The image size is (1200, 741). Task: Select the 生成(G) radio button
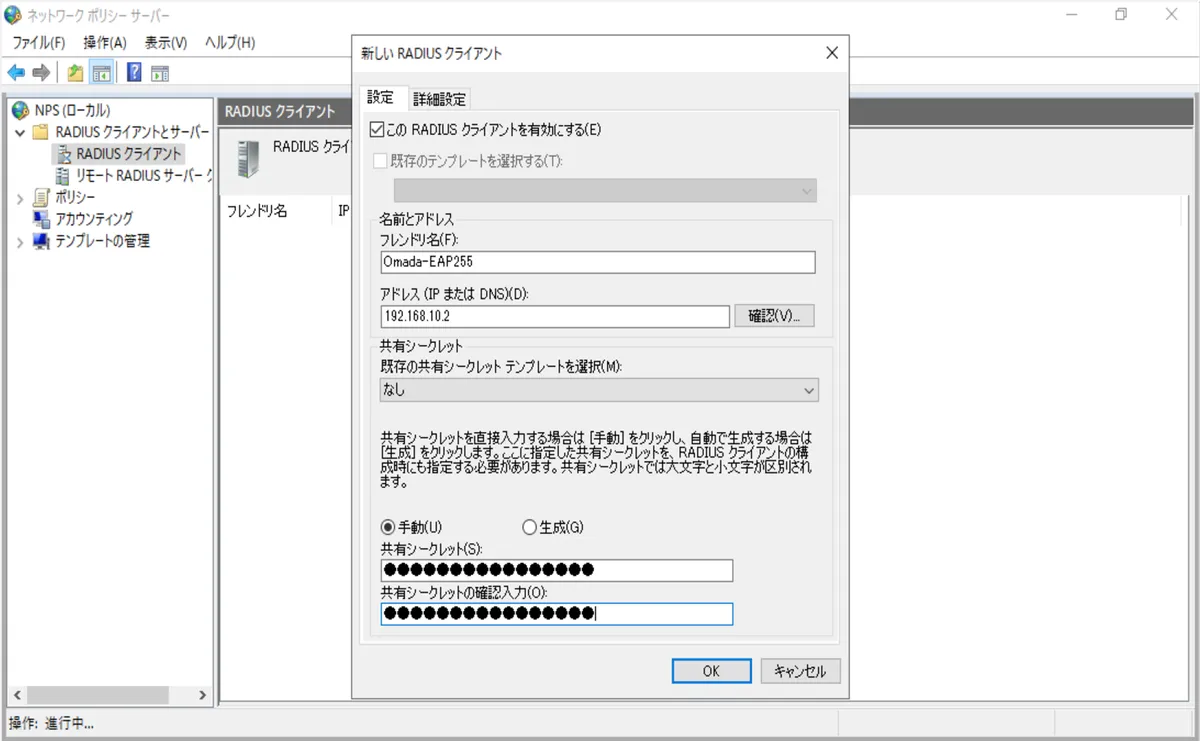(529, 527)
